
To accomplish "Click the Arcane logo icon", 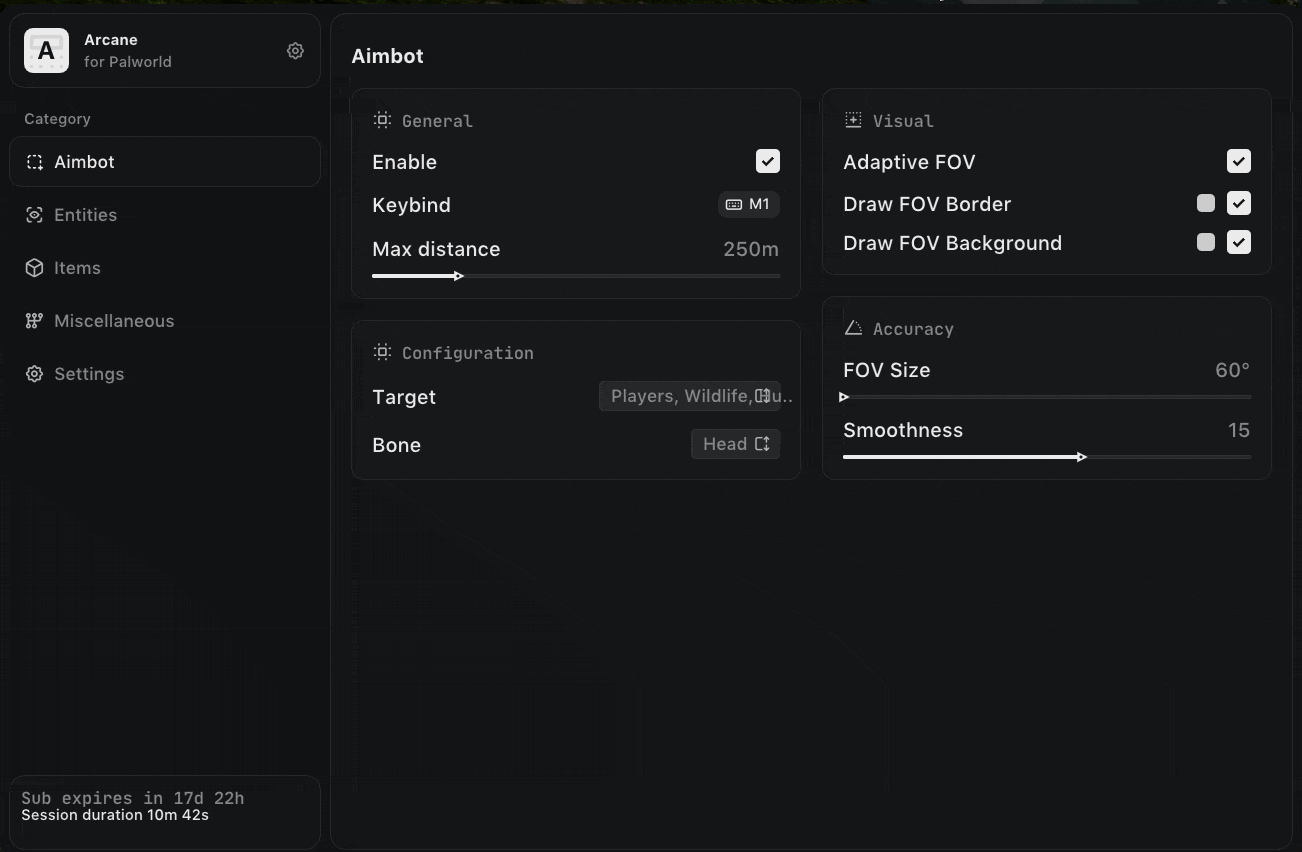I will point(46,51).
